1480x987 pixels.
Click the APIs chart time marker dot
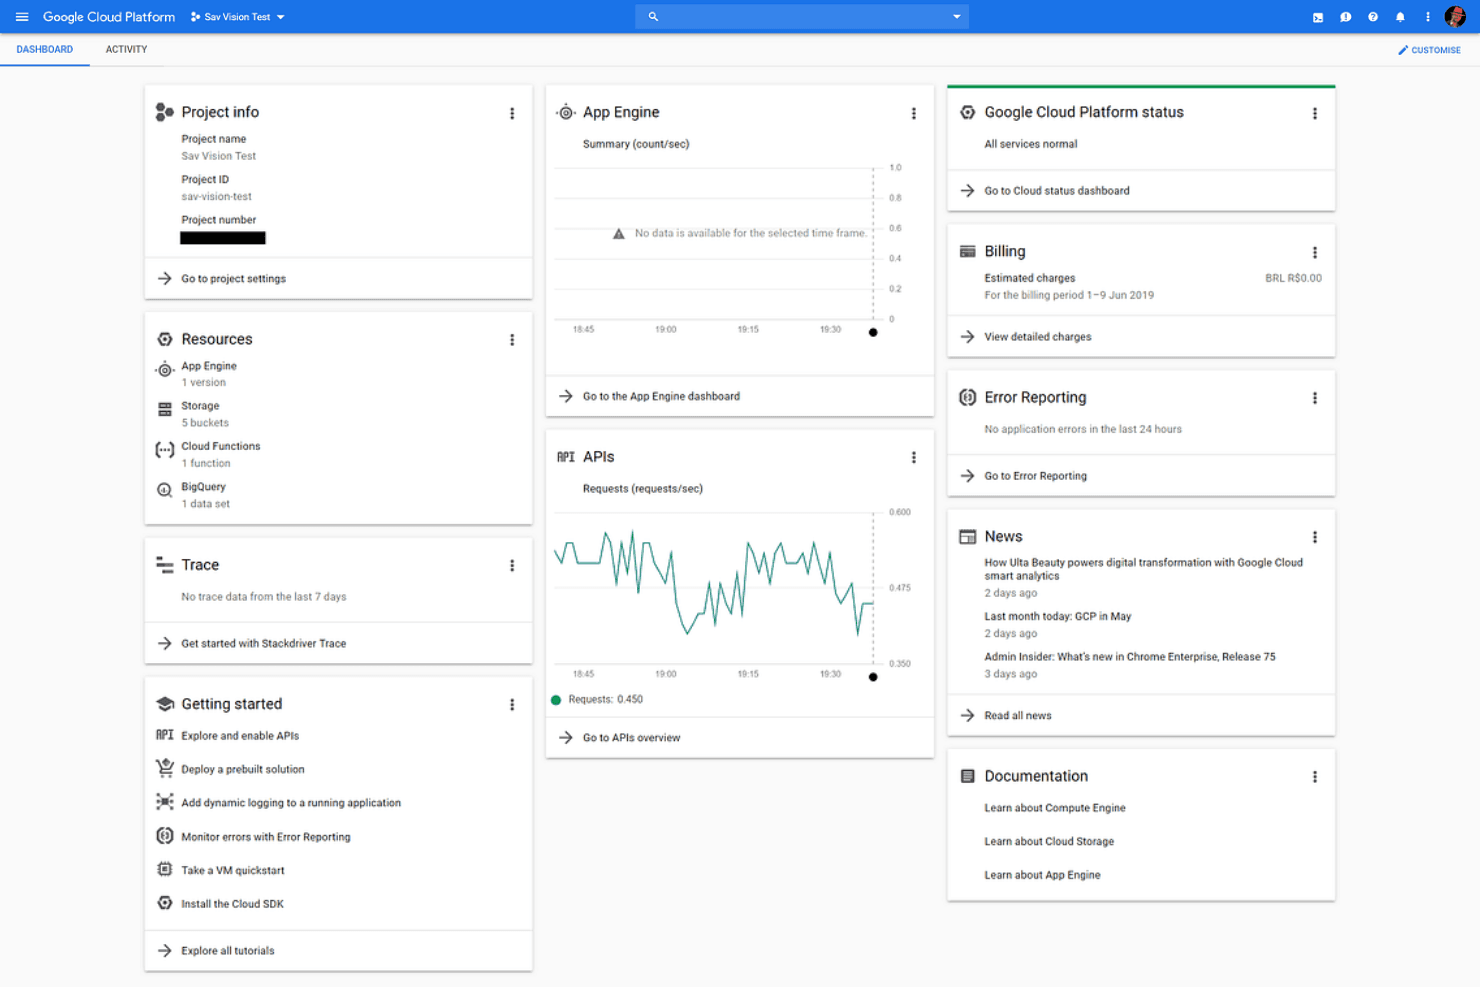pyautogui.click(x=873, y=677)
